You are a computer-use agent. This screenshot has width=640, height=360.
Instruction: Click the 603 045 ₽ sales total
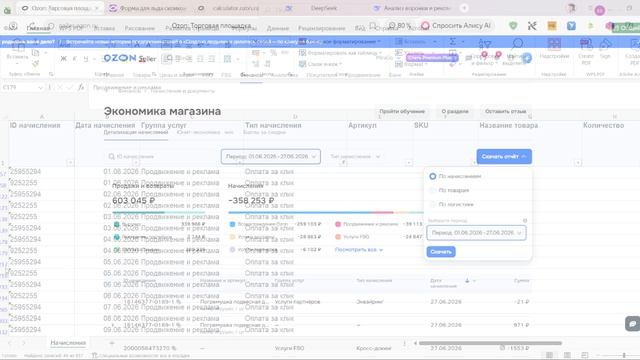133,201
